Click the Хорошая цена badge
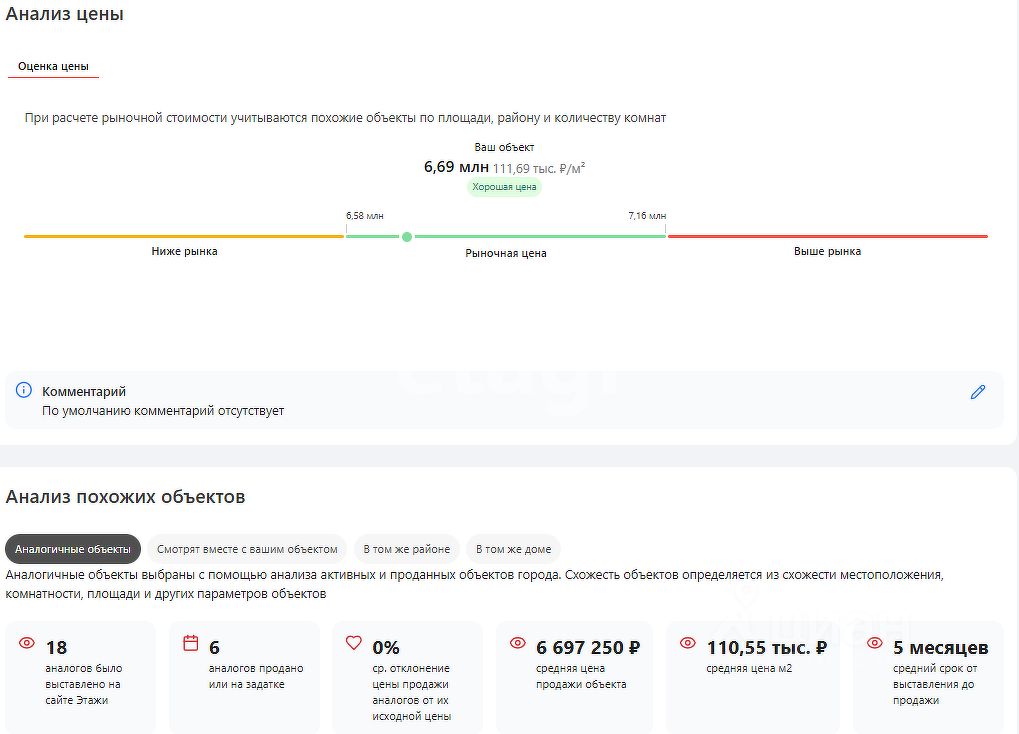 [x=504, y=187]
